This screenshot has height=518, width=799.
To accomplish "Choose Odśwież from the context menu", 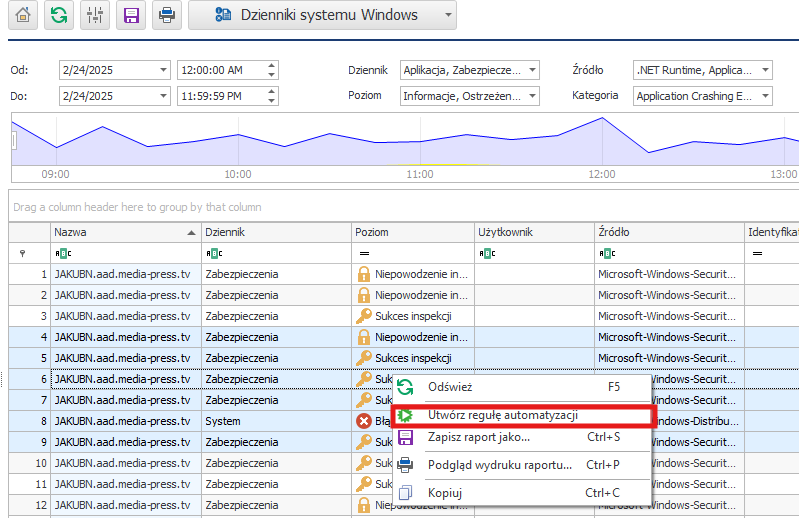I will [x=522, y=387].
